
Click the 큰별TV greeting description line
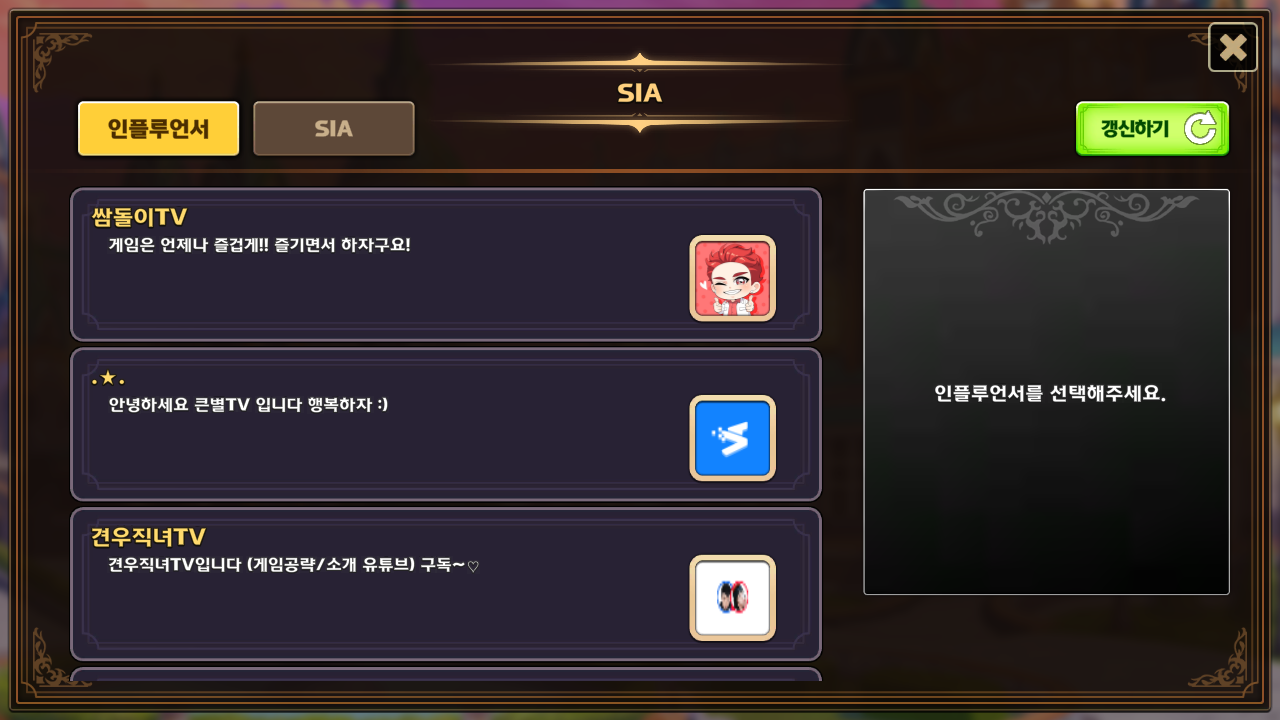[x=248, y=404]
